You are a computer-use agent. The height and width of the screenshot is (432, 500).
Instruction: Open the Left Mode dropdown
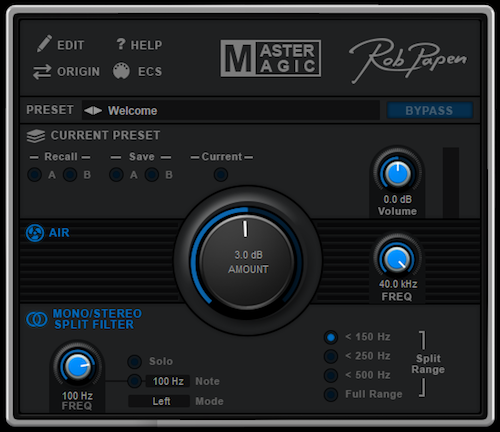point(159,401)
